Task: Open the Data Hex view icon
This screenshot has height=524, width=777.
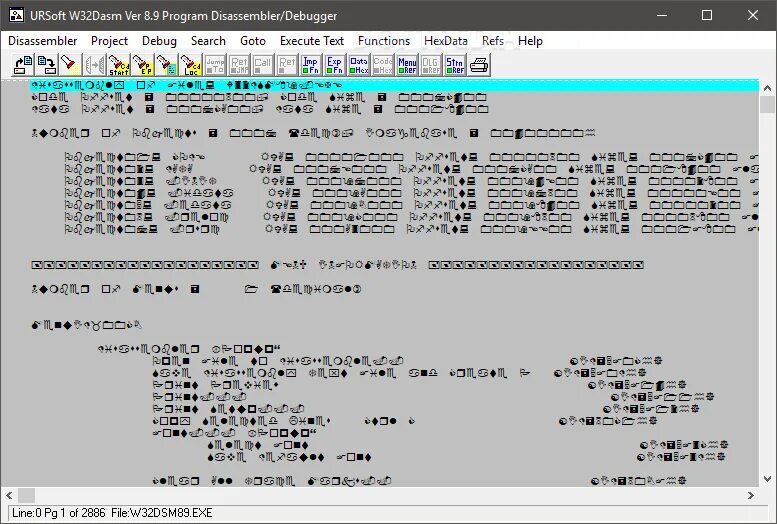Action: (359, 65)
